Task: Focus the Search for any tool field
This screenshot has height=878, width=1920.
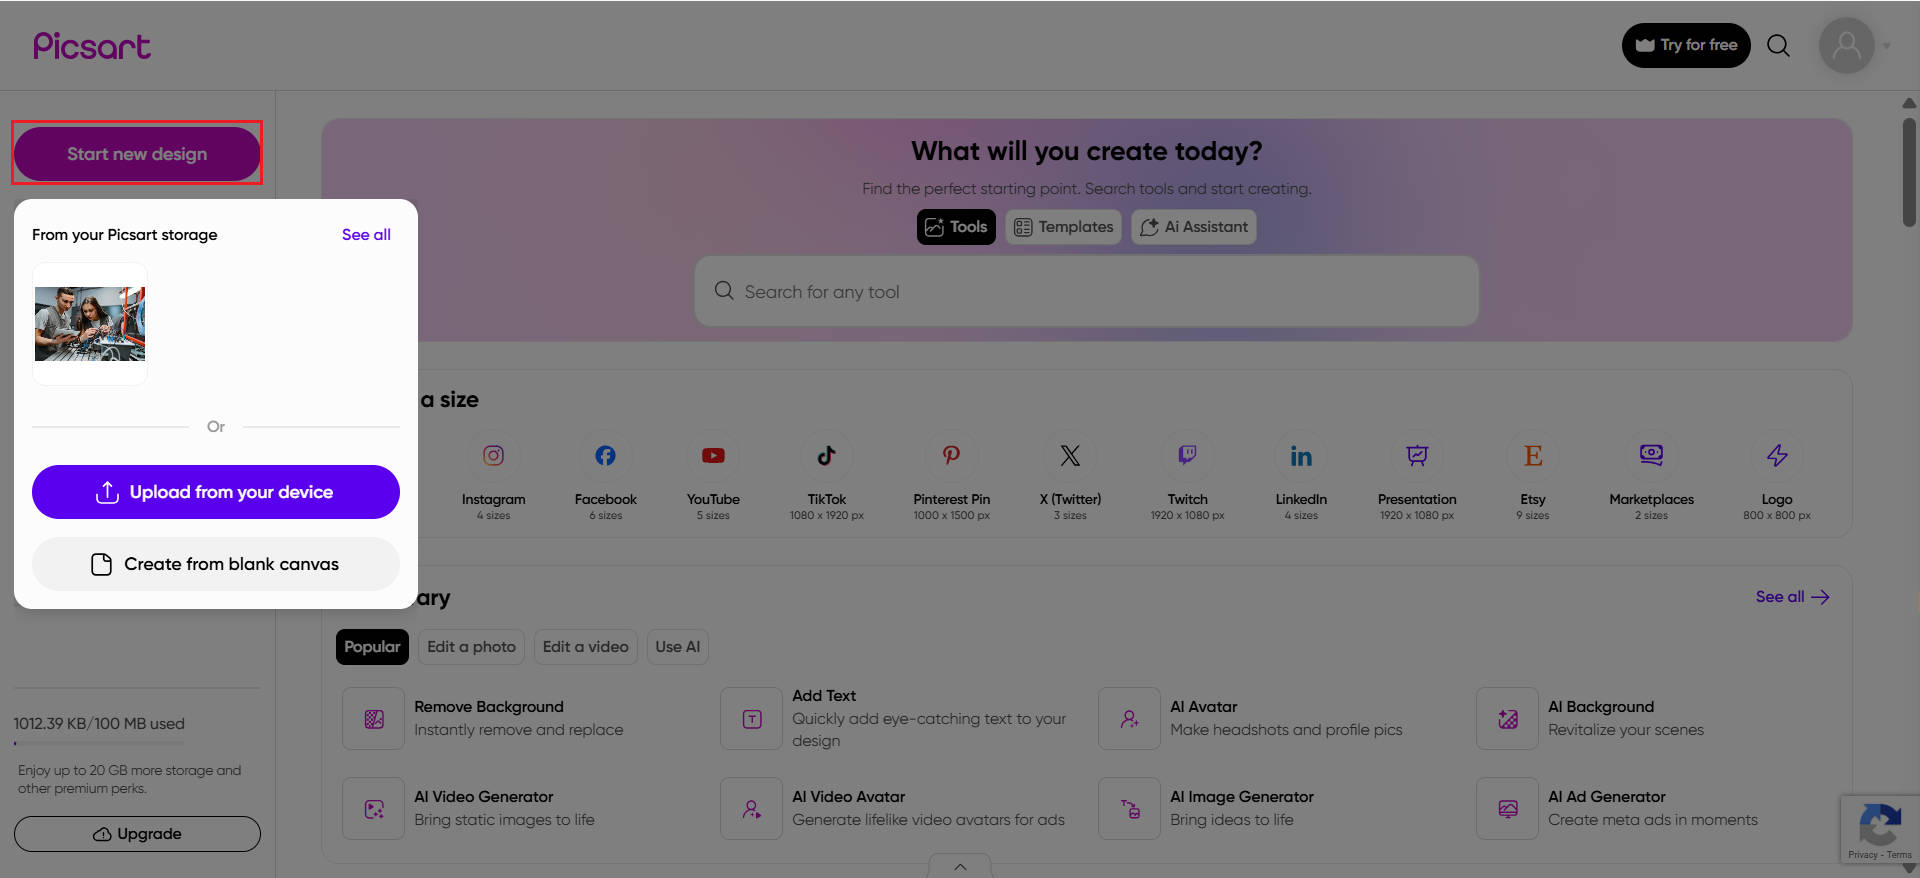Action: 1087,291
